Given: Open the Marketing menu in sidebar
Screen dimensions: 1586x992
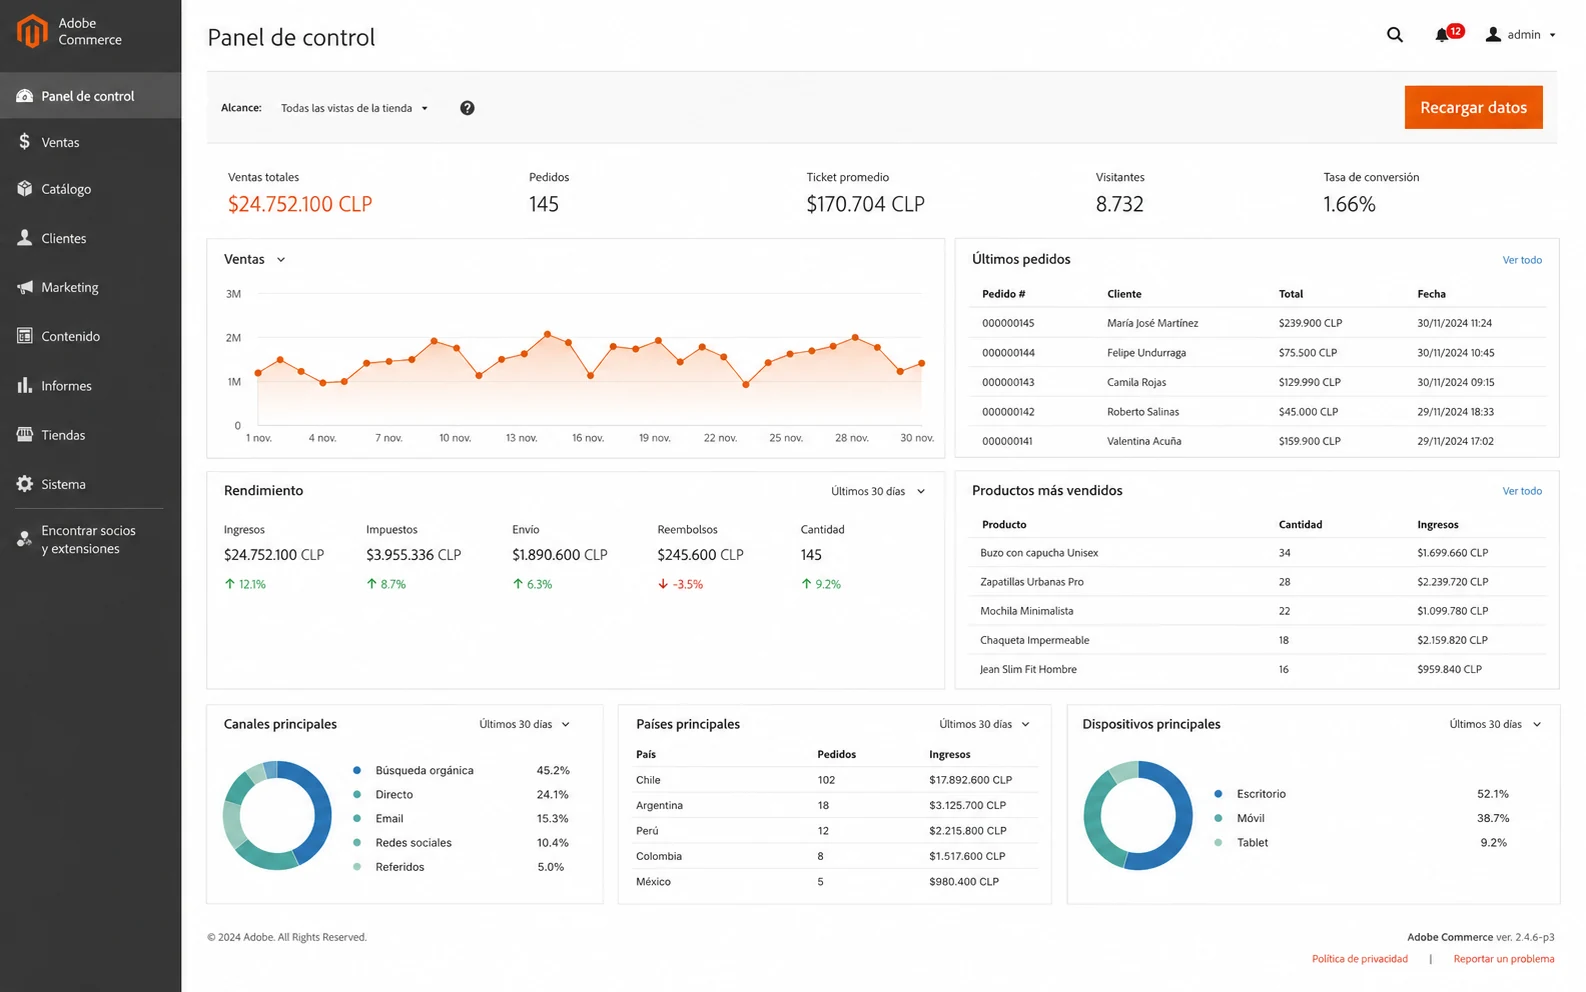Looking at the screenshot, I should click(x=90, y=287).
